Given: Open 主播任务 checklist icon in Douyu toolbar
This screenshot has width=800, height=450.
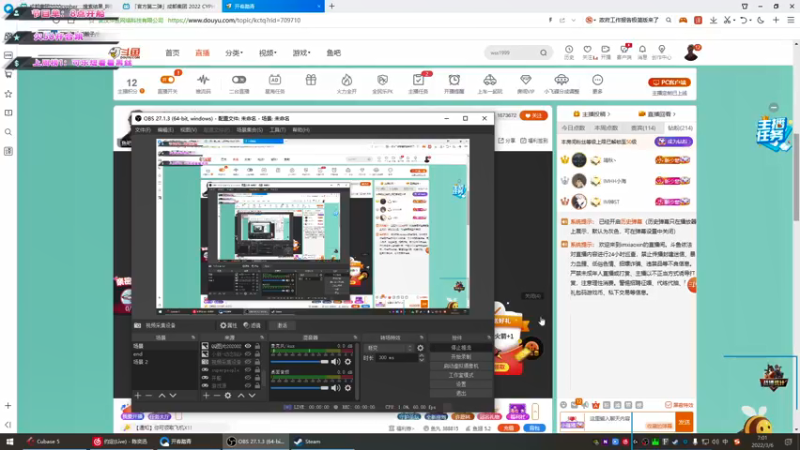Looking at the screenshot, I should point(418,84).
